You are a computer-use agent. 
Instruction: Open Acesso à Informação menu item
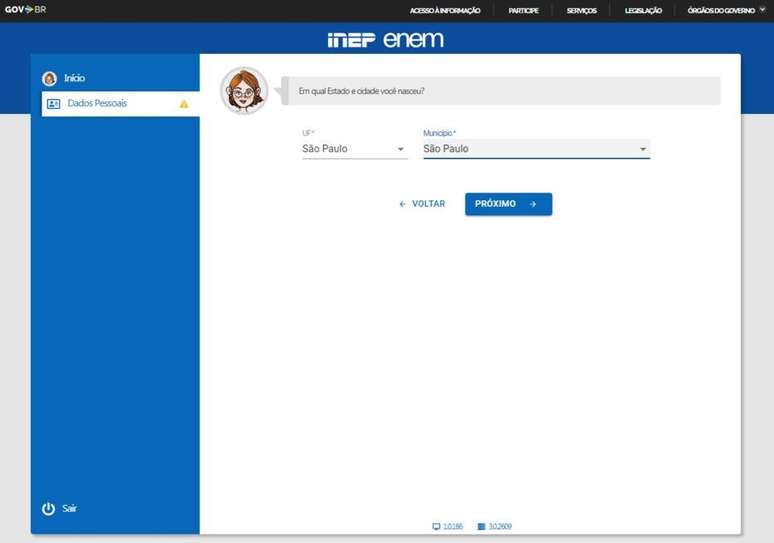445,10
